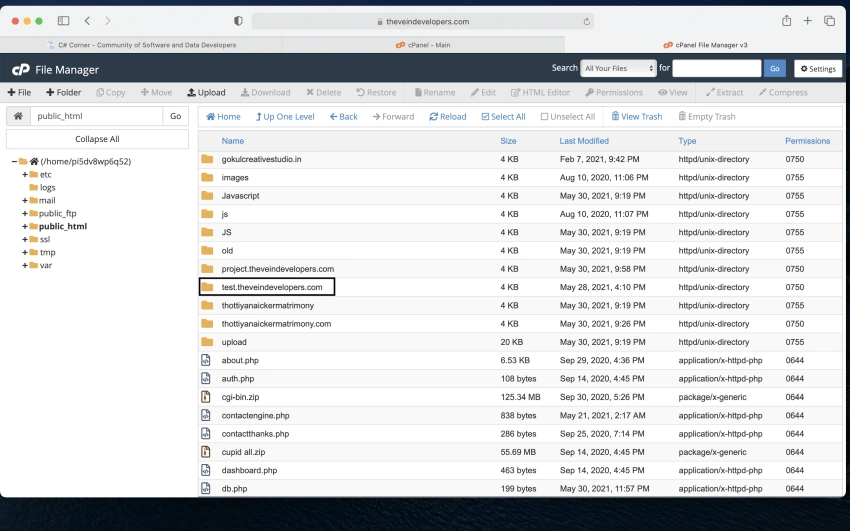Sort files by Last Modified header
This screenshot has height=531, width=850.
[584, 141]
